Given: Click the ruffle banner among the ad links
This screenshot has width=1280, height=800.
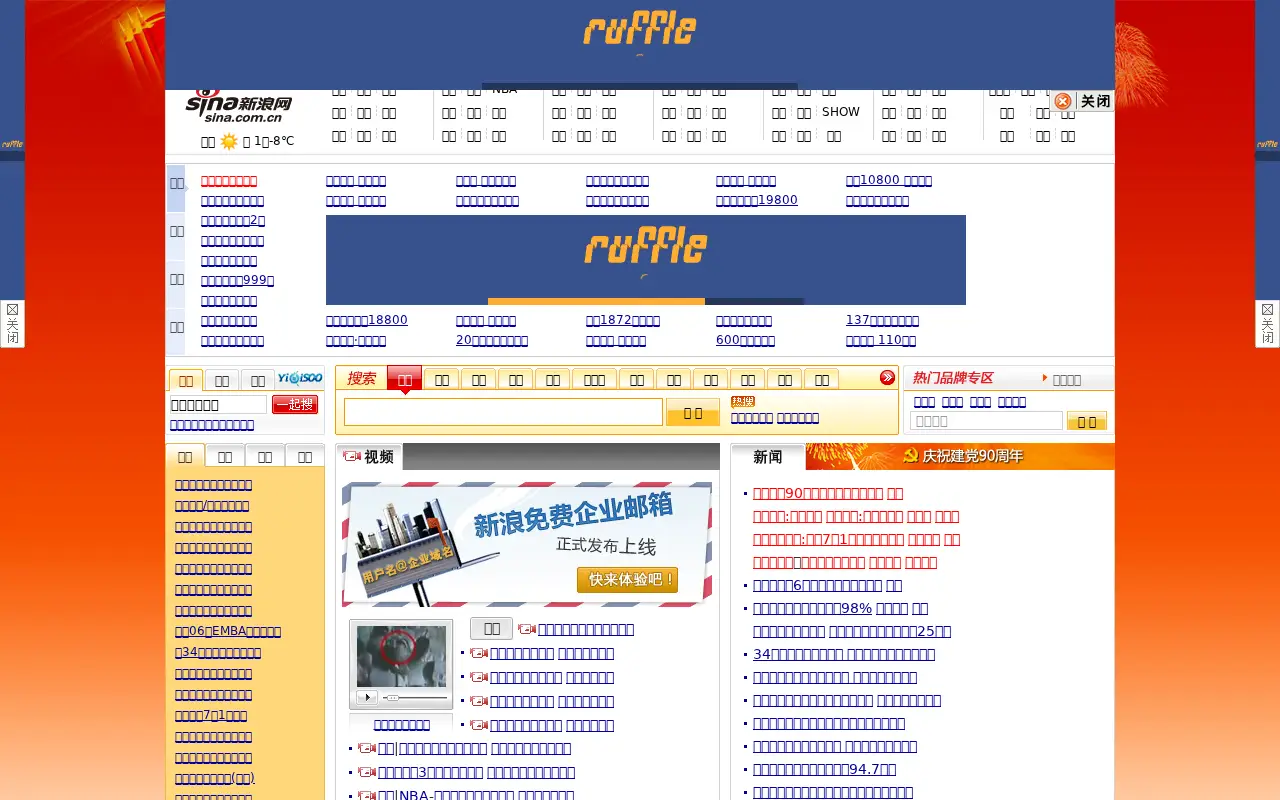Looking at the screenshot, I should tap(646, 260).
